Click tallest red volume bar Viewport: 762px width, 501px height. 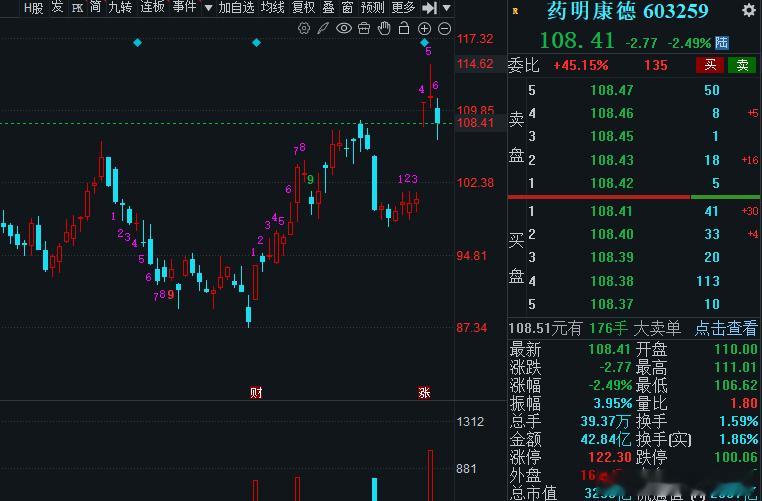coord(430,475)
